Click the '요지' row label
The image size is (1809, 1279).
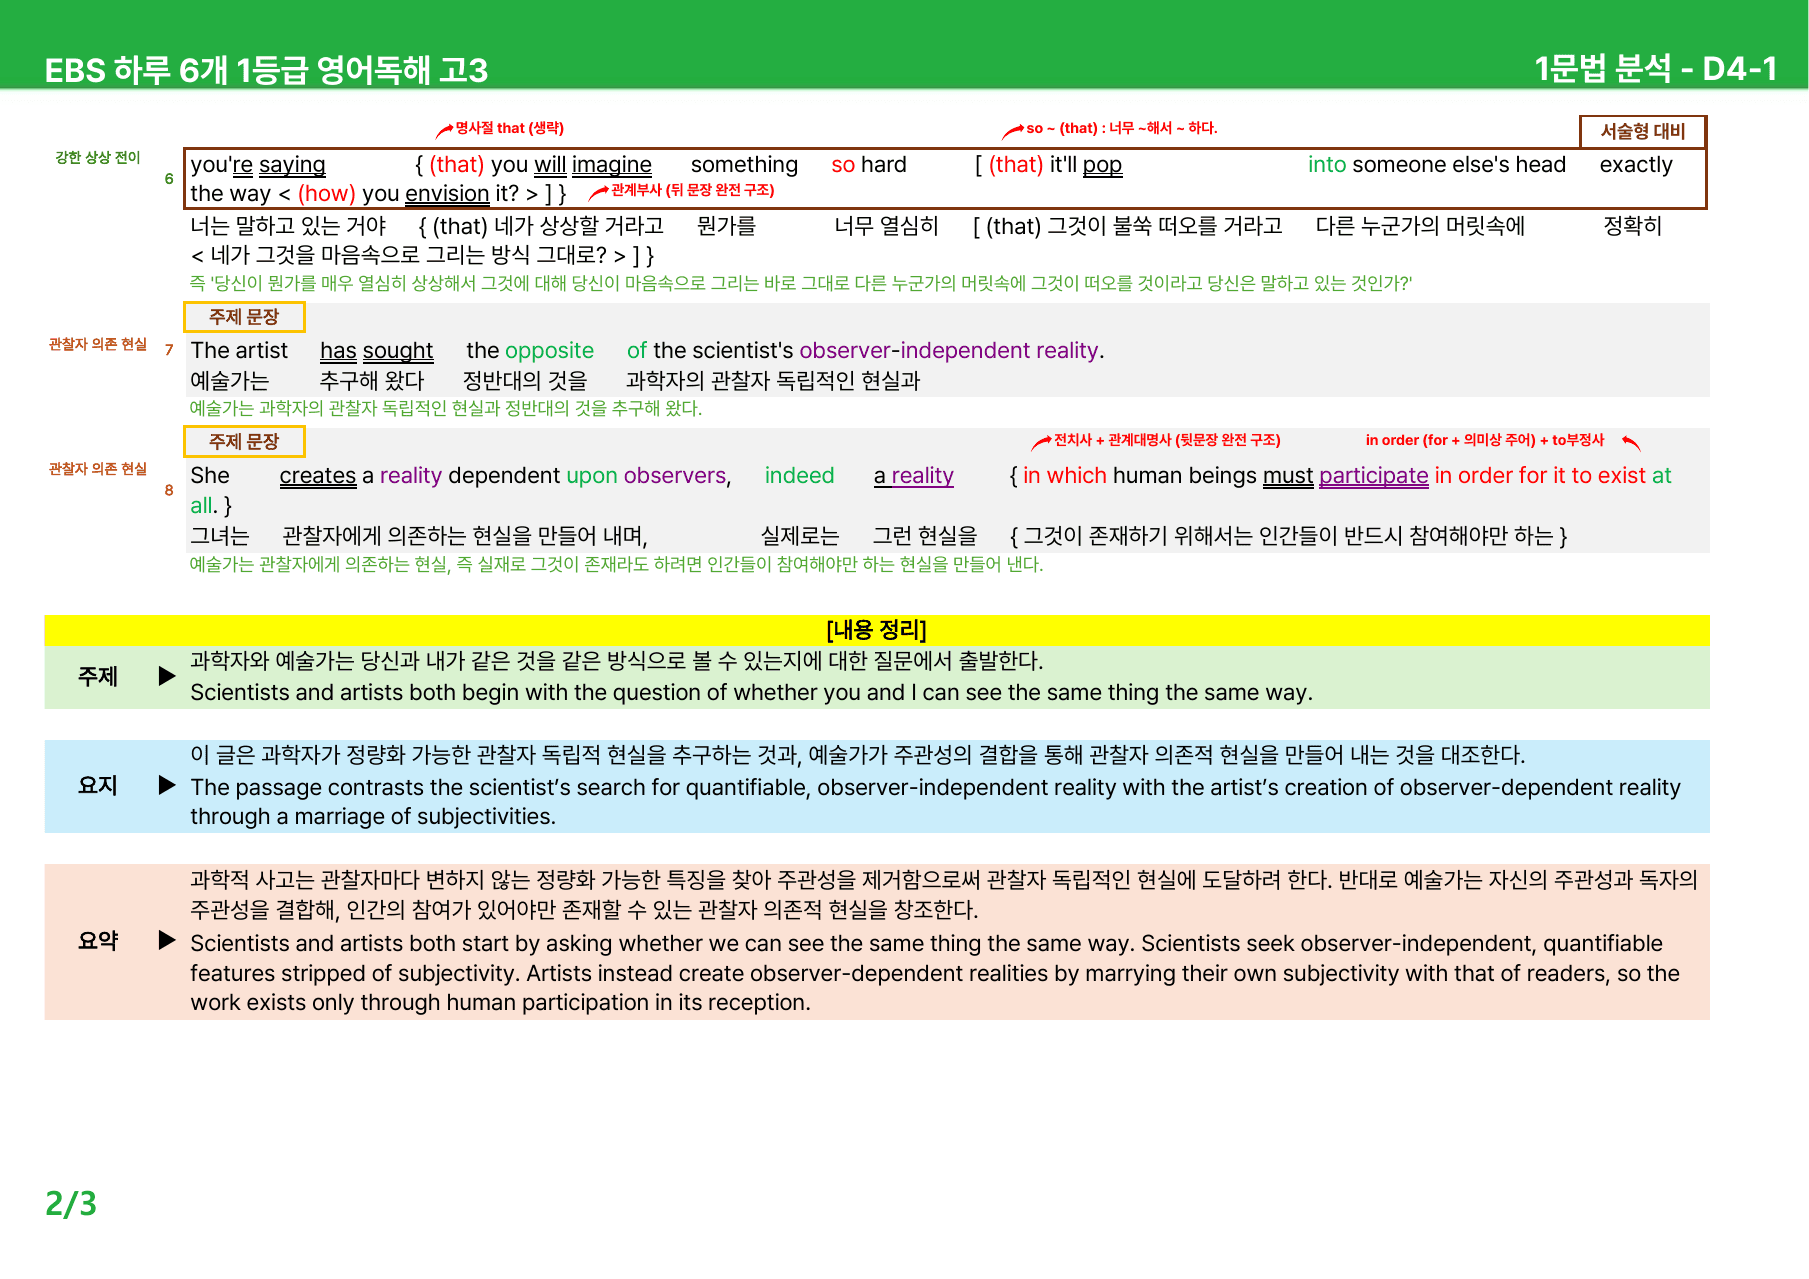point(98,786)
